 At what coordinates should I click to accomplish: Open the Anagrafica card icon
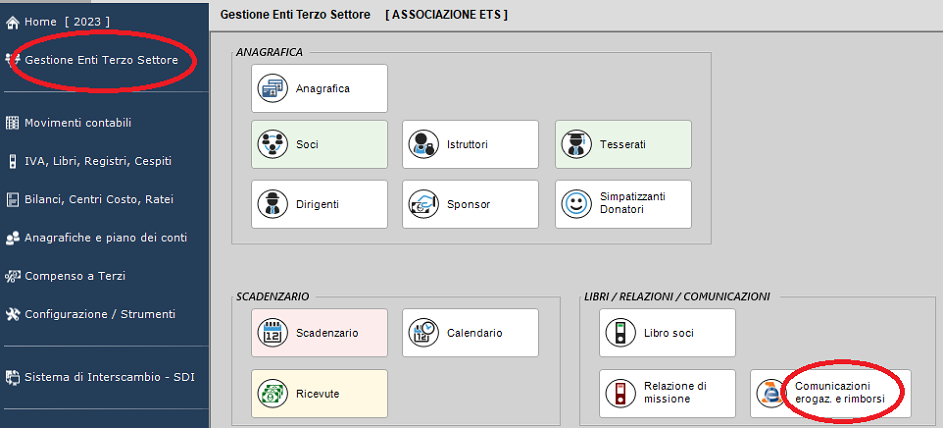[x=273, y=88]
